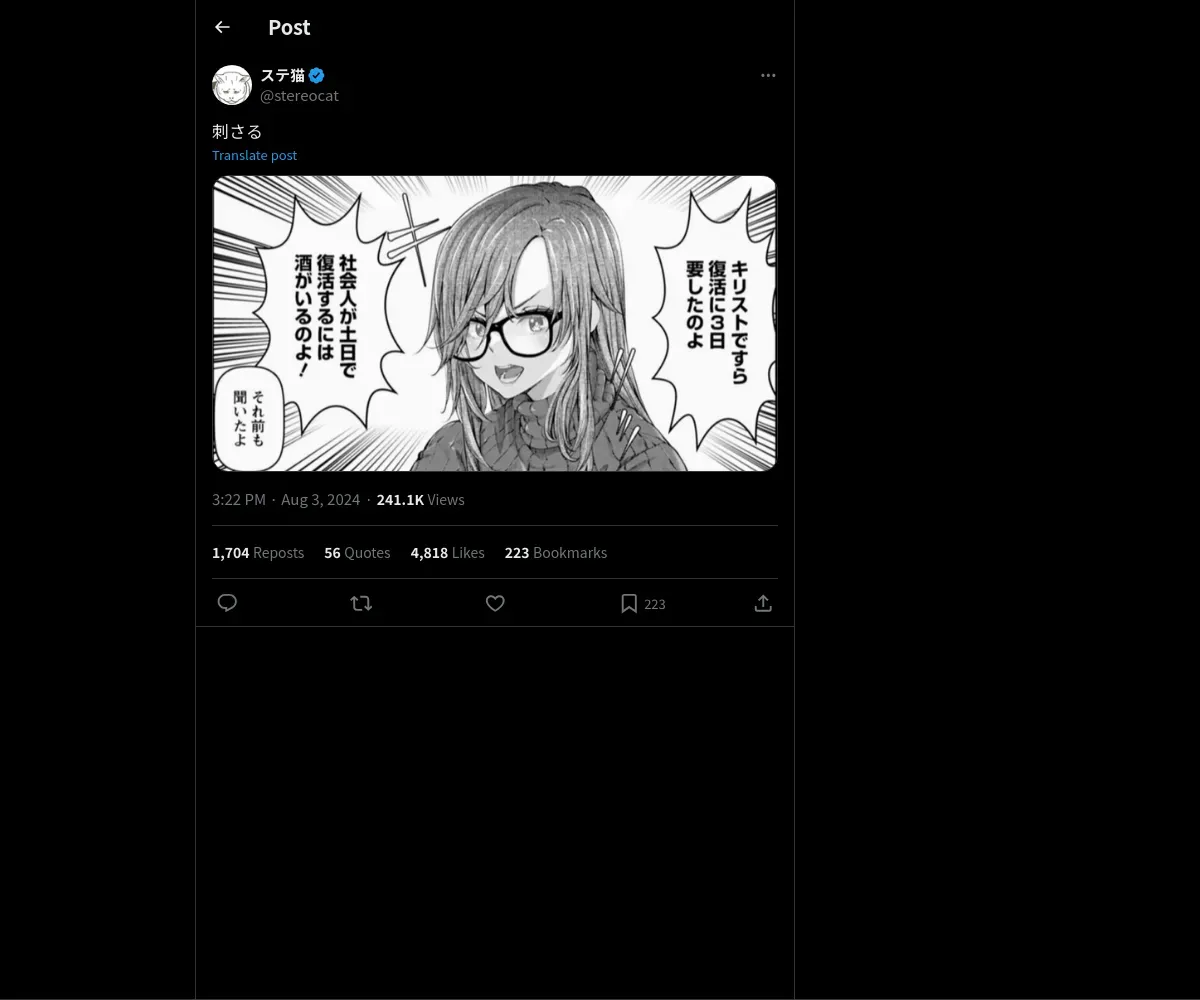Screen dimensions: 1200x1000
Task: Open the ステ猫 display name
Action: pyautogui.click(x=282, y=75)
